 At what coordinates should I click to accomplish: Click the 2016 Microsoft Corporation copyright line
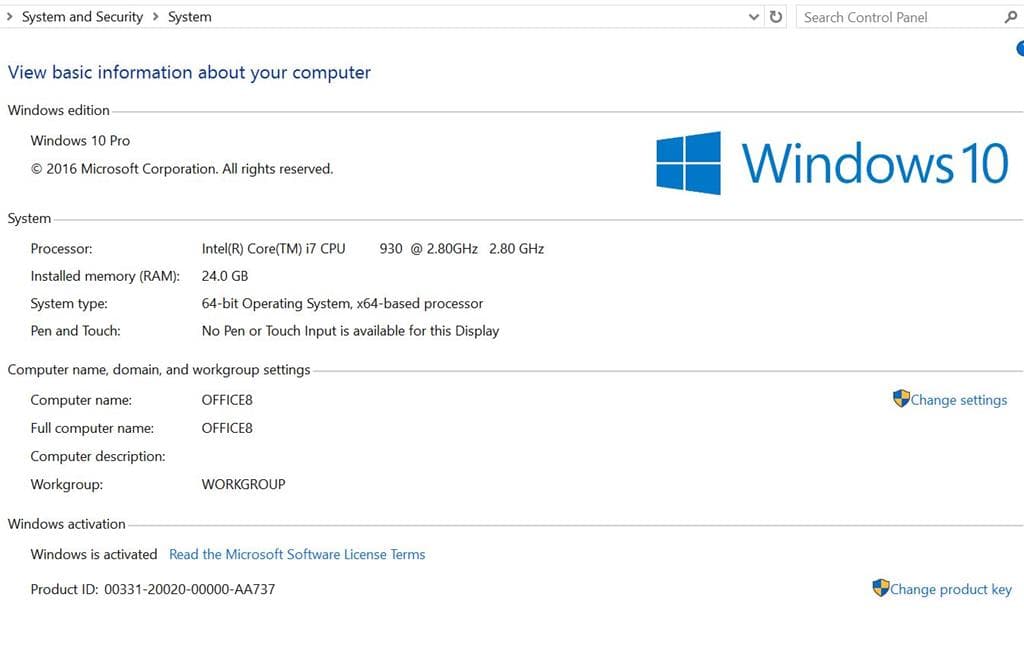[182, 169]
